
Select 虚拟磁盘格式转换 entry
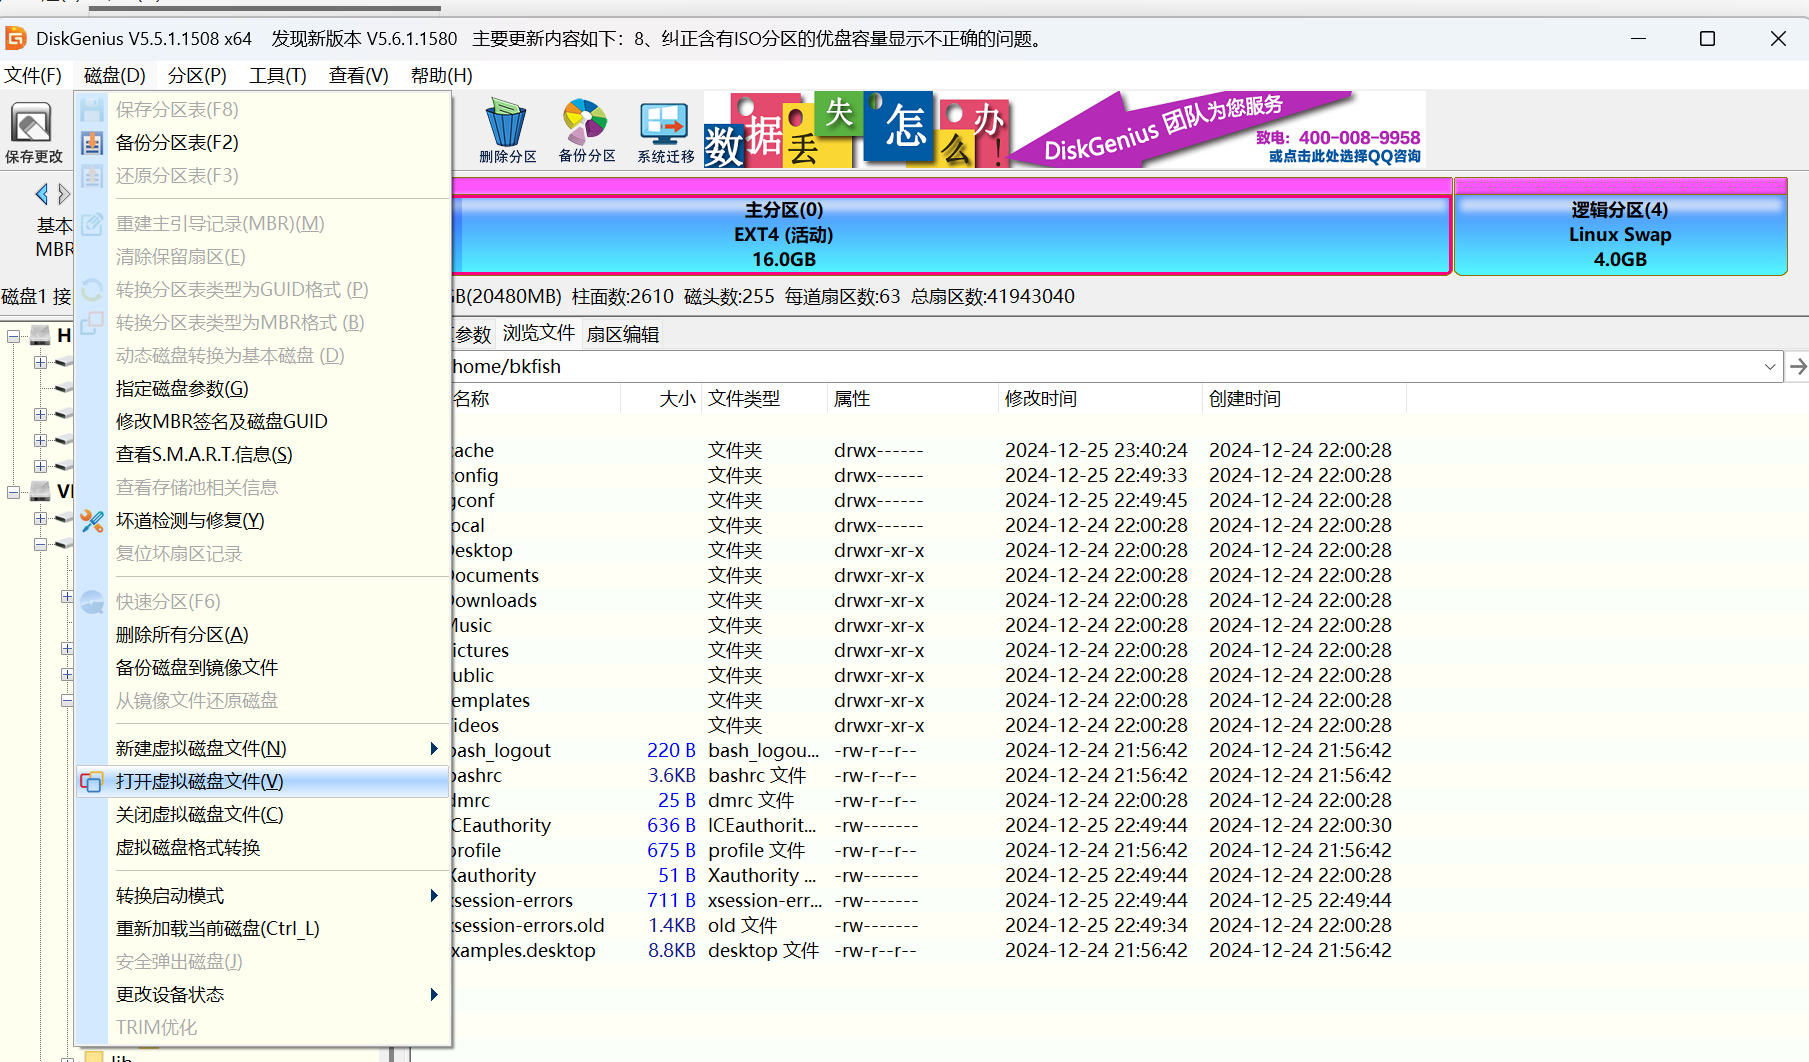pos(263,848)
